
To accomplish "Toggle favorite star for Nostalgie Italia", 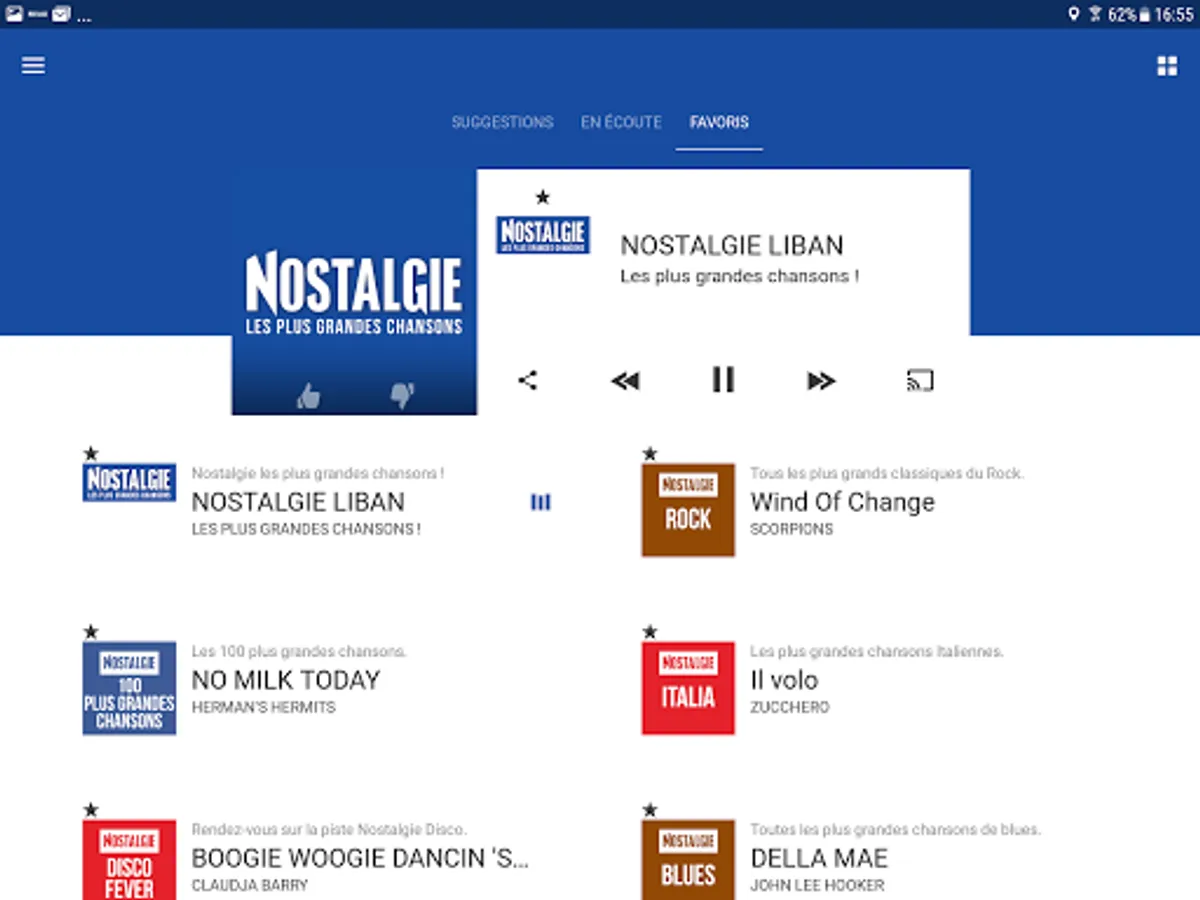I will click(650, 632).
